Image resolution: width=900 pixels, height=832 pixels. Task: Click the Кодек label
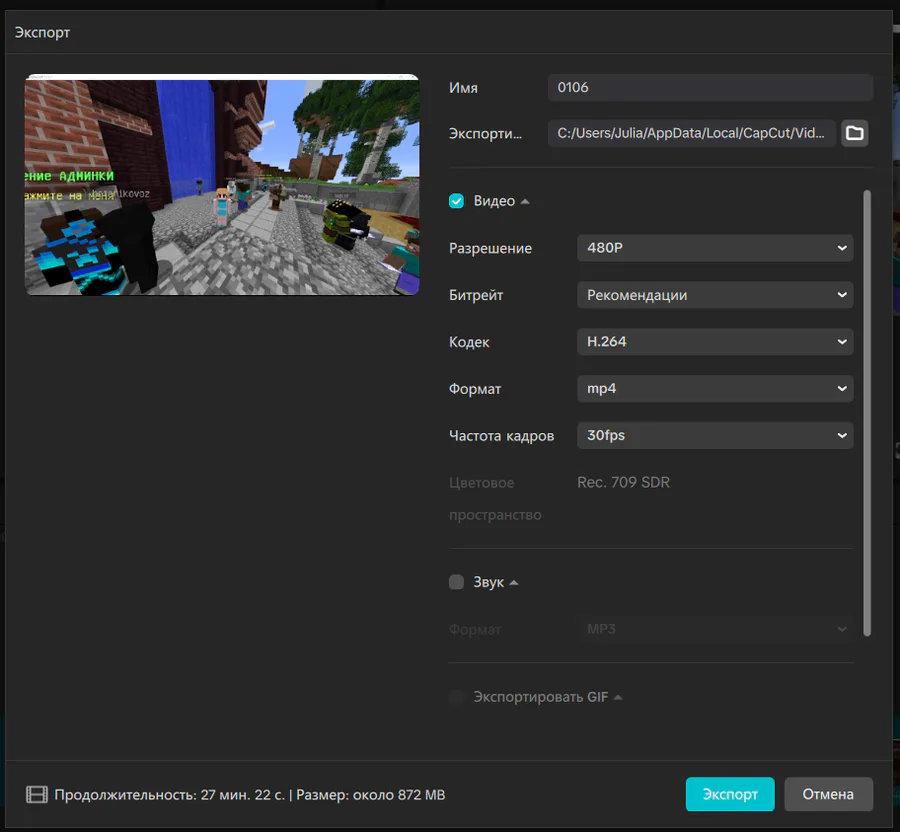pyautogui.click(x=469, y=343)
